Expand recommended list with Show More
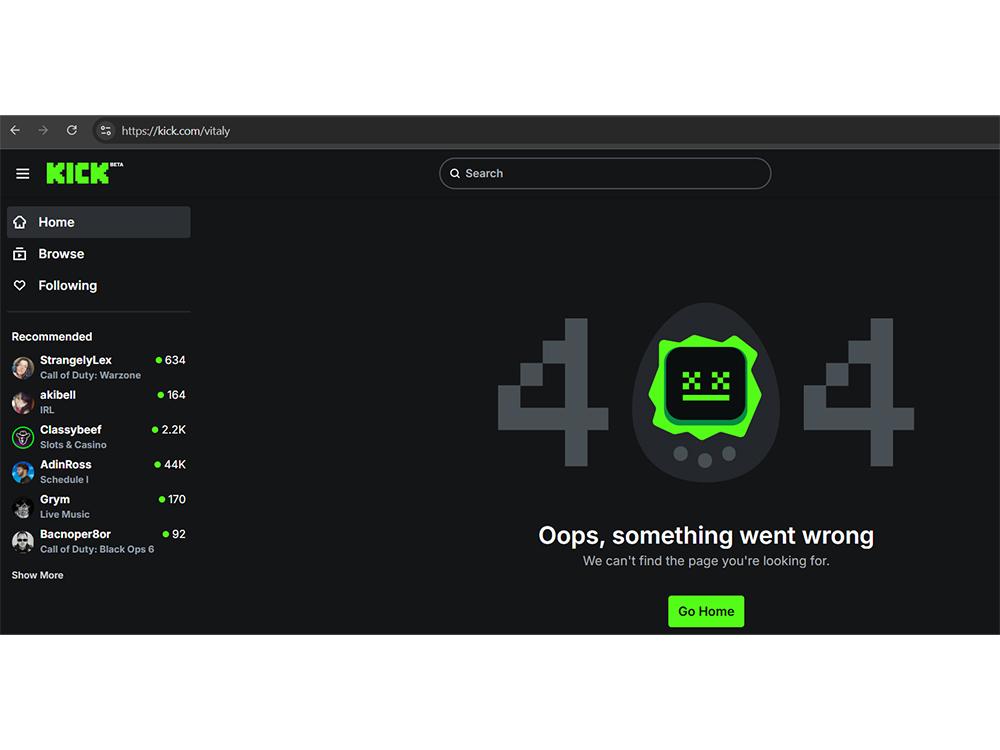Image resolution: width=1000 pixels, height=750 pixels. coord(38,575)
